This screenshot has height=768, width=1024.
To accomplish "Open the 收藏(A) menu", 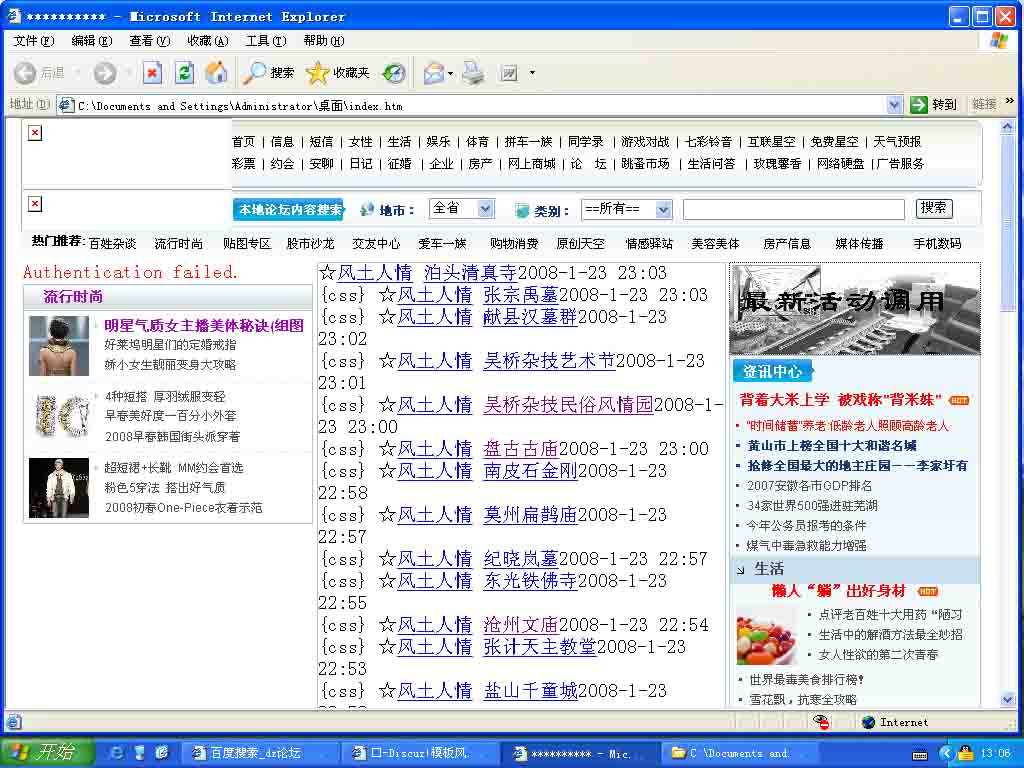I will [x=207, y=41].
